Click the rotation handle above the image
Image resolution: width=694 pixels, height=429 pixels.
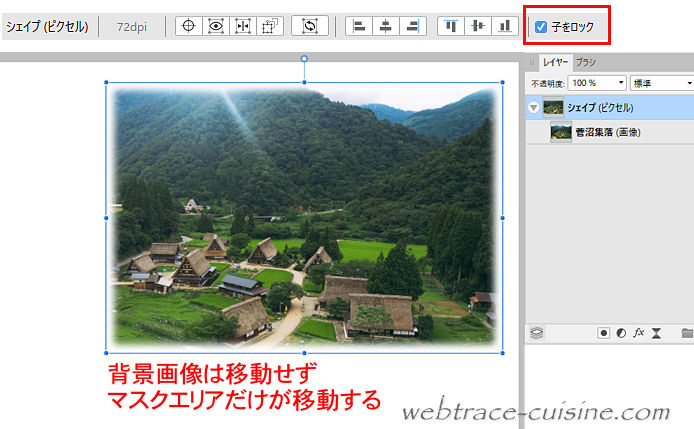[x=304, y=59]
